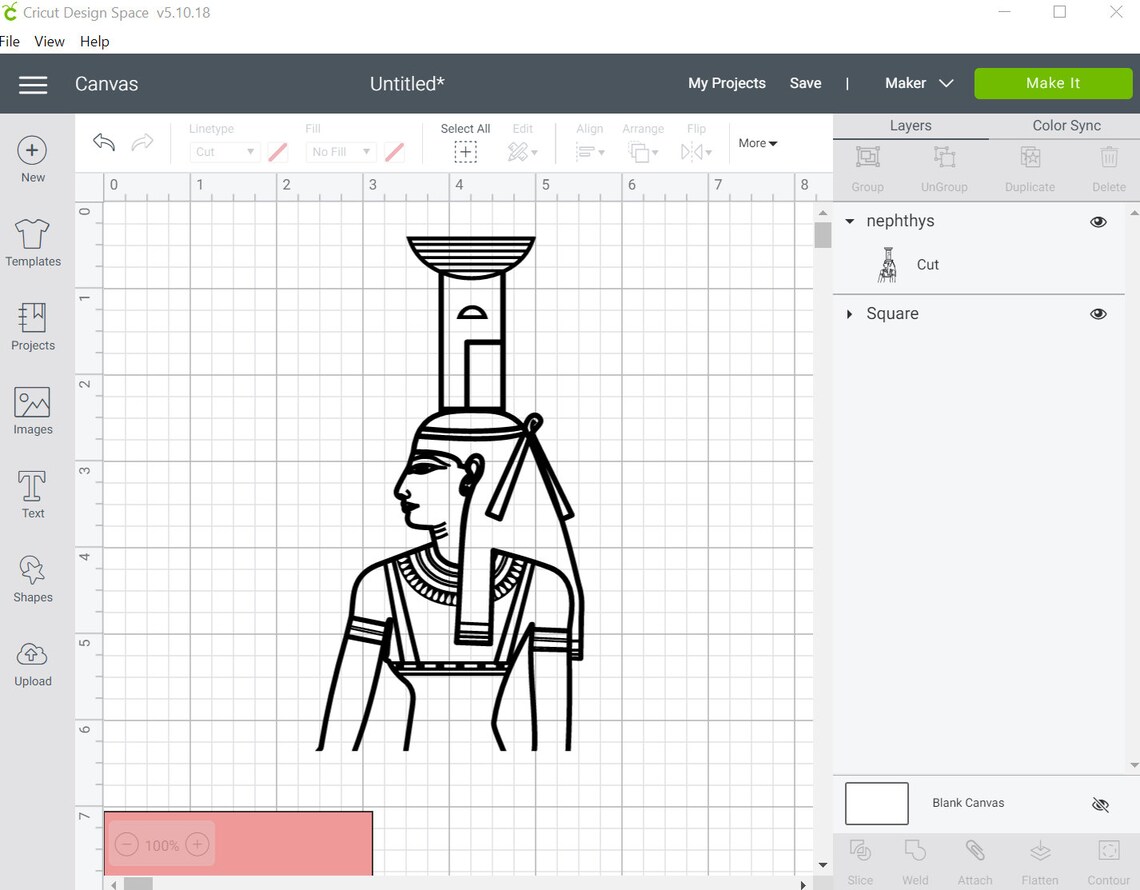Hide the nephthys layer
The image size is (1140, 890).
1098,221
